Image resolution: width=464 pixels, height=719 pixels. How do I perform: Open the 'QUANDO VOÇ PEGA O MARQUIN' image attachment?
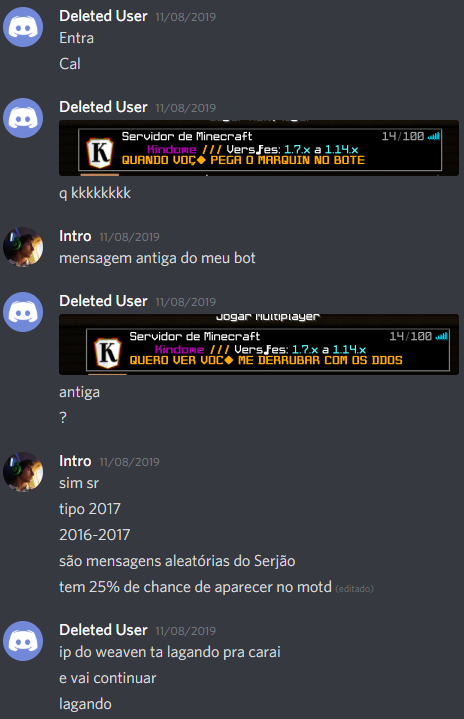point(259,148)
